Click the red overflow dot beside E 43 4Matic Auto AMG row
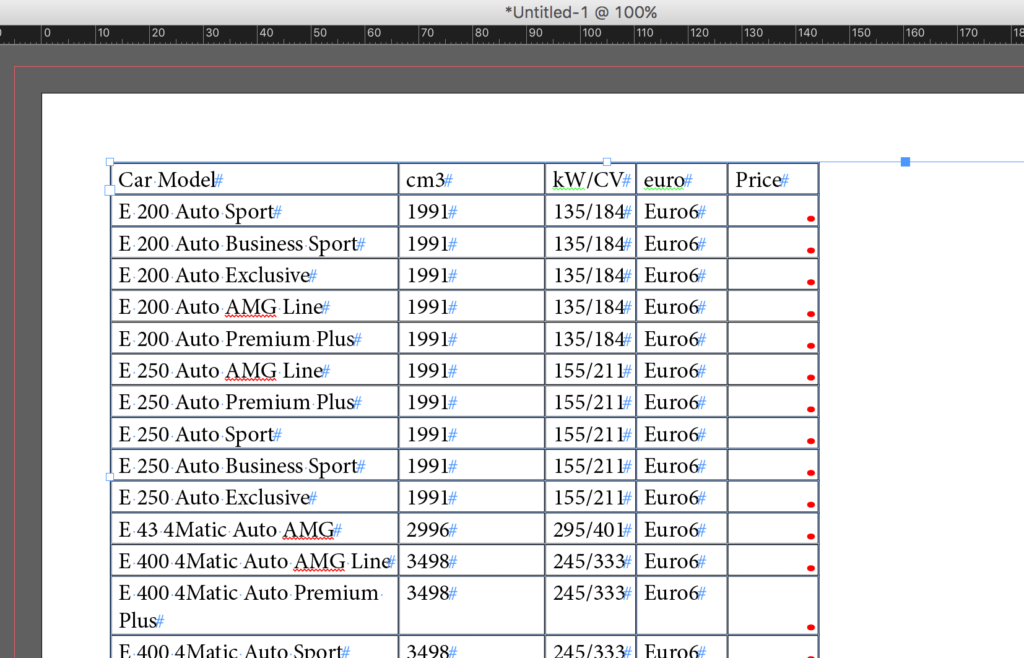 (x=810, y=535)
